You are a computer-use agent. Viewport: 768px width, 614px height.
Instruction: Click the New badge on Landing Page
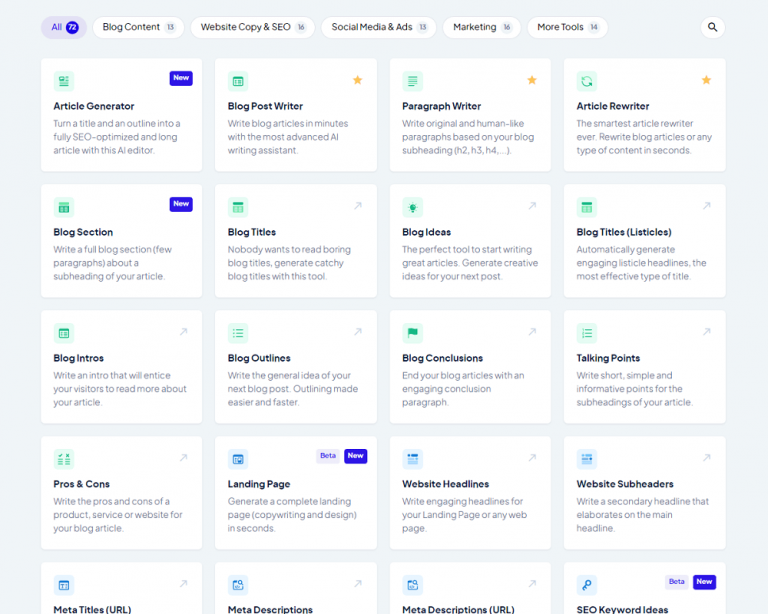tap(356, 456)
